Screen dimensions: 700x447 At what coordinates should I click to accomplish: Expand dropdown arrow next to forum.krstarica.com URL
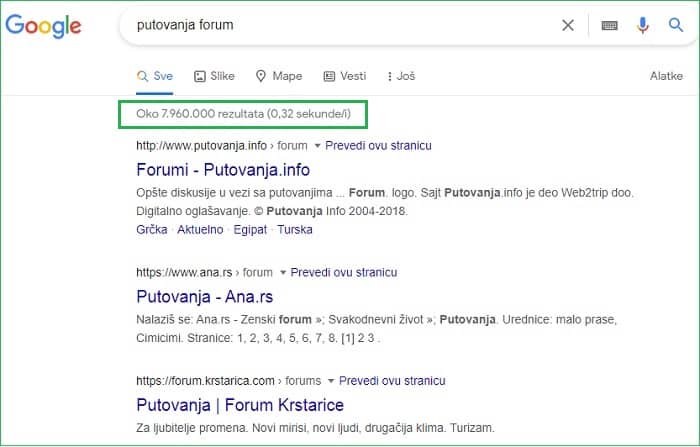331,381
